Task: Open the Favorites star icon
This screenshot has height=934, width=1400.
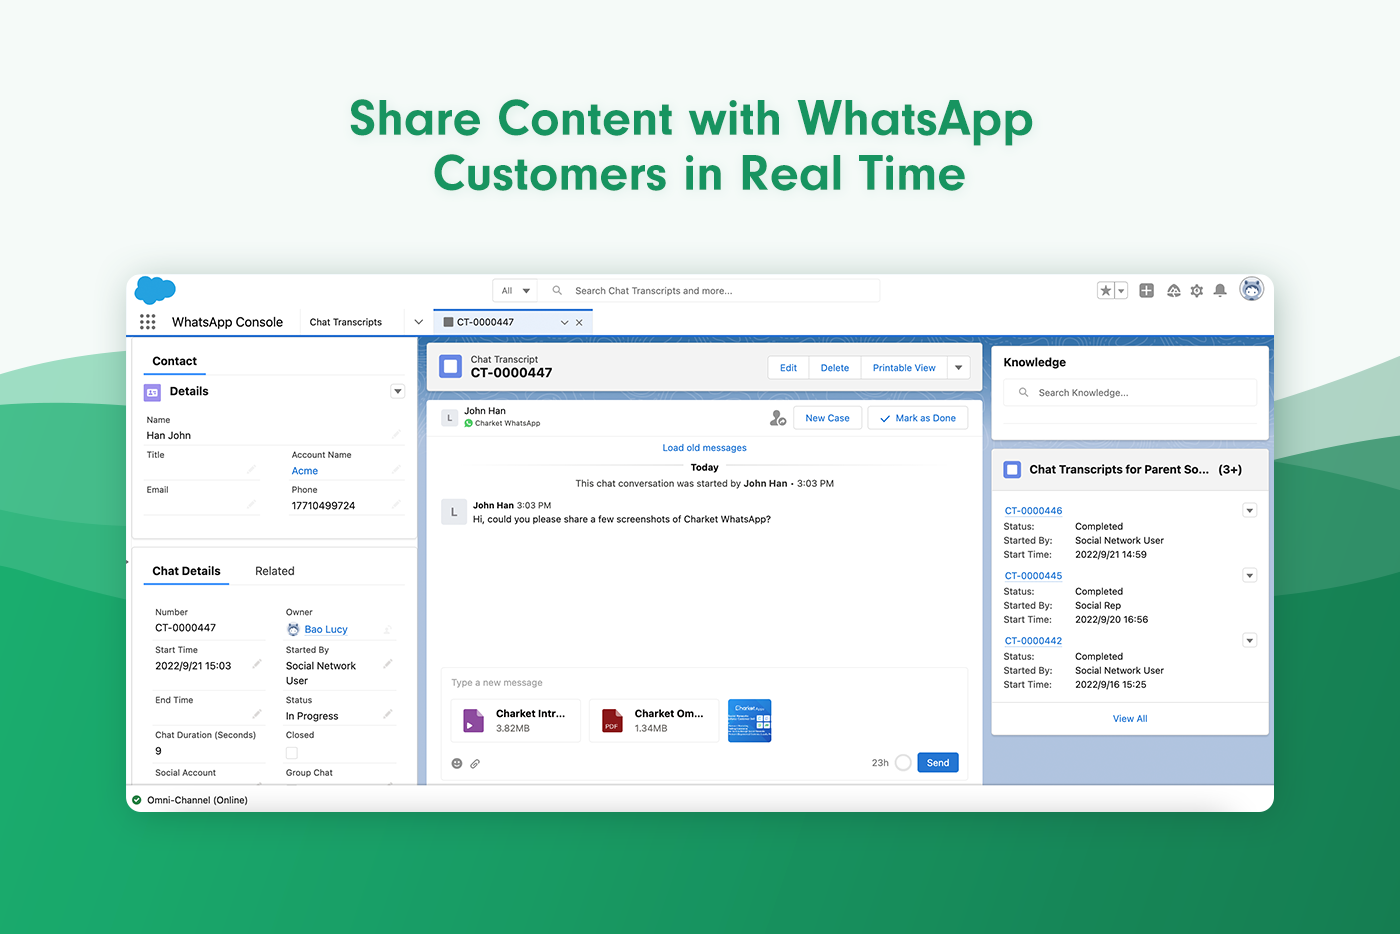Action: pos(1106,291)
